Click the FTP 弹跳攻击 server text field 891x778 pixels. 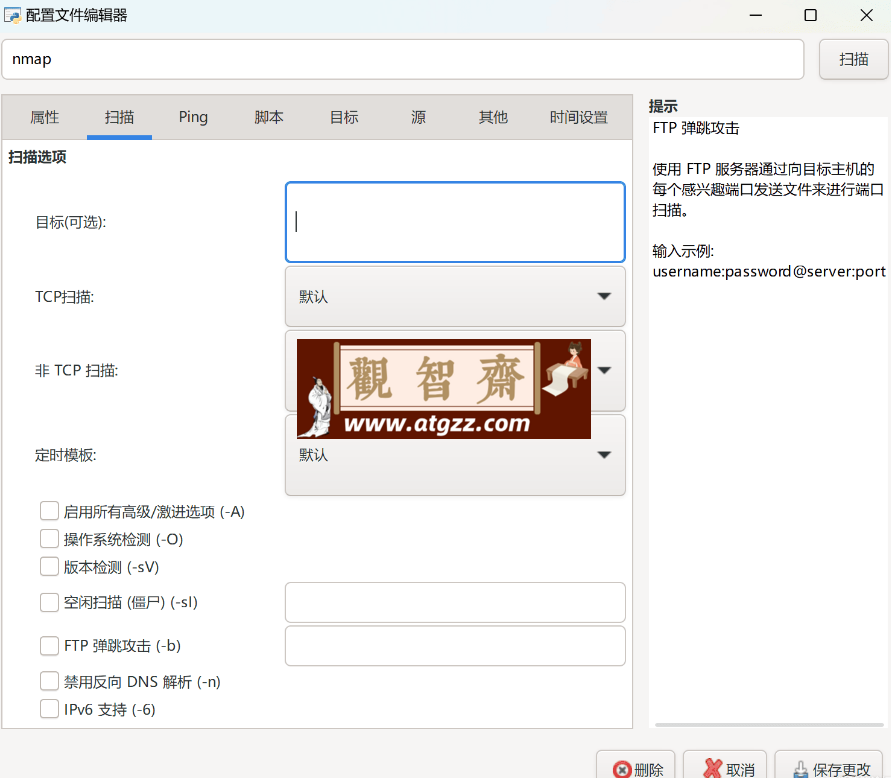[x=455, y=646]
